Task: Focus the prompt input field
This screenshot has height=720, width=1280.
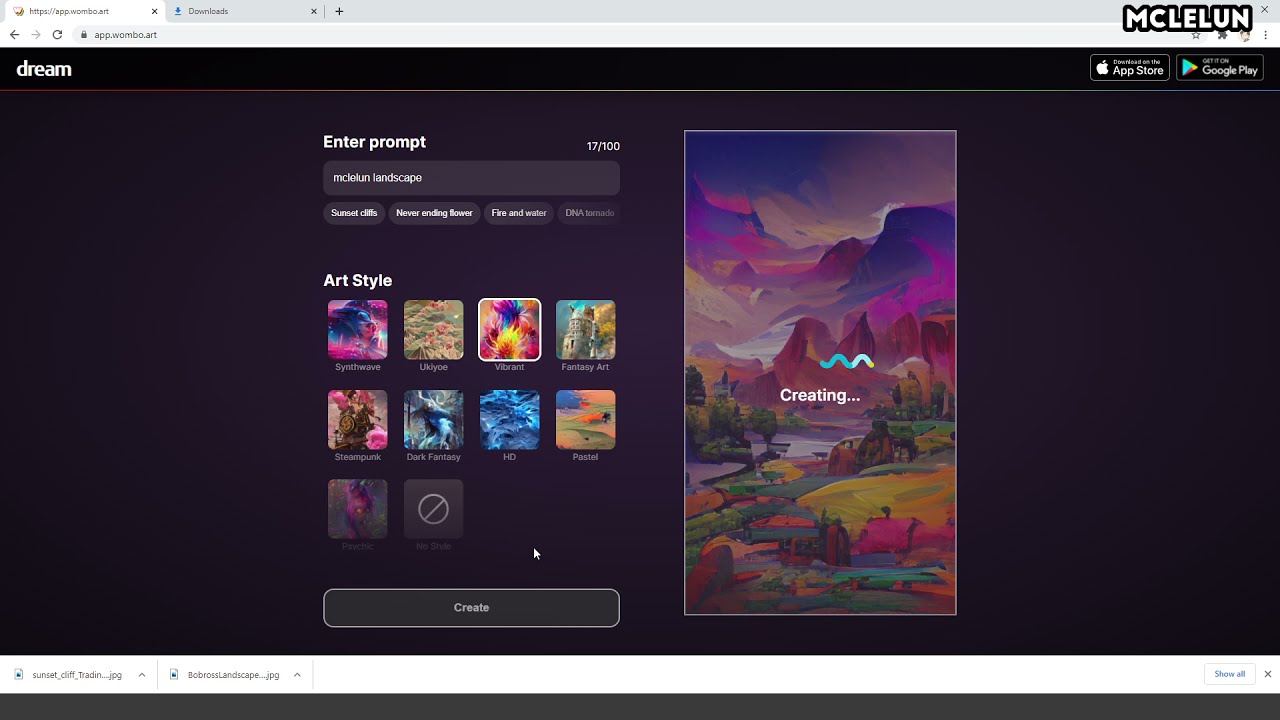Action: pyautogui.click(x=471, y=178)
